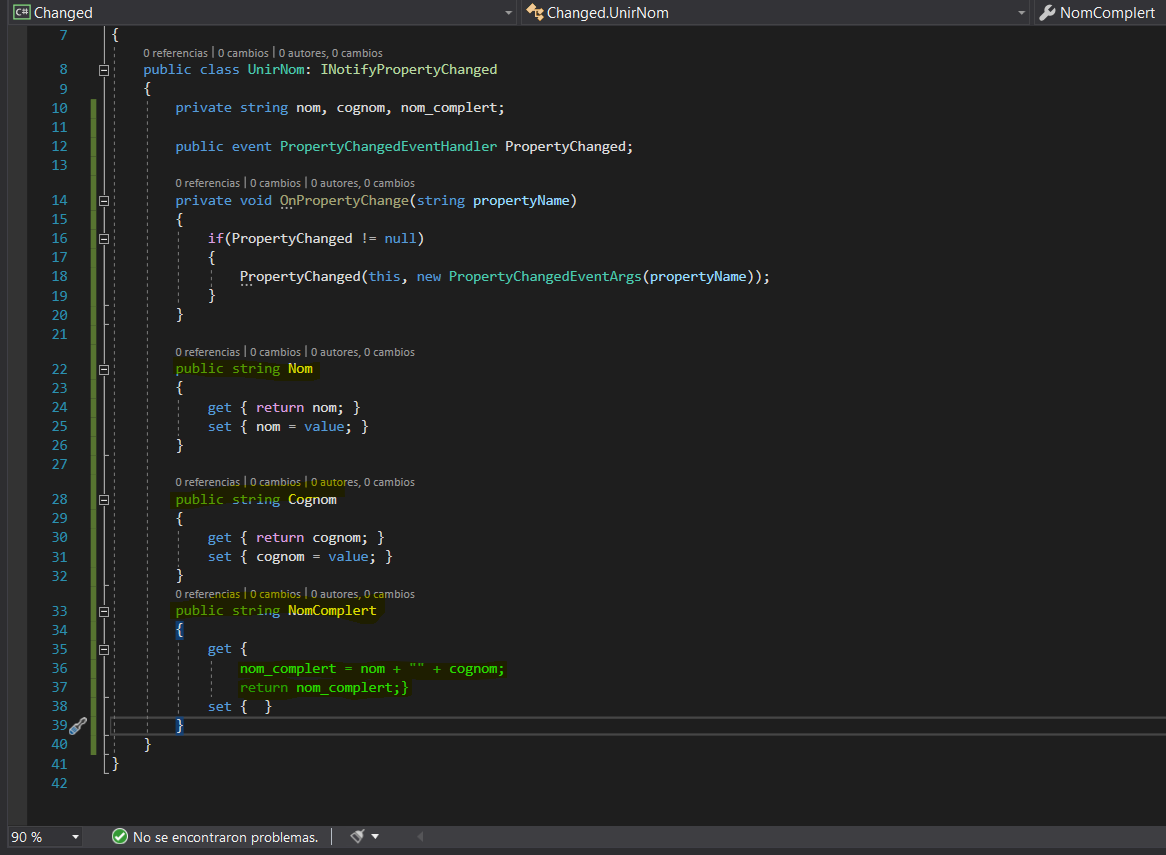
Task: Click the class icon beside Changed.UnirNom
Action: [535, 13]
